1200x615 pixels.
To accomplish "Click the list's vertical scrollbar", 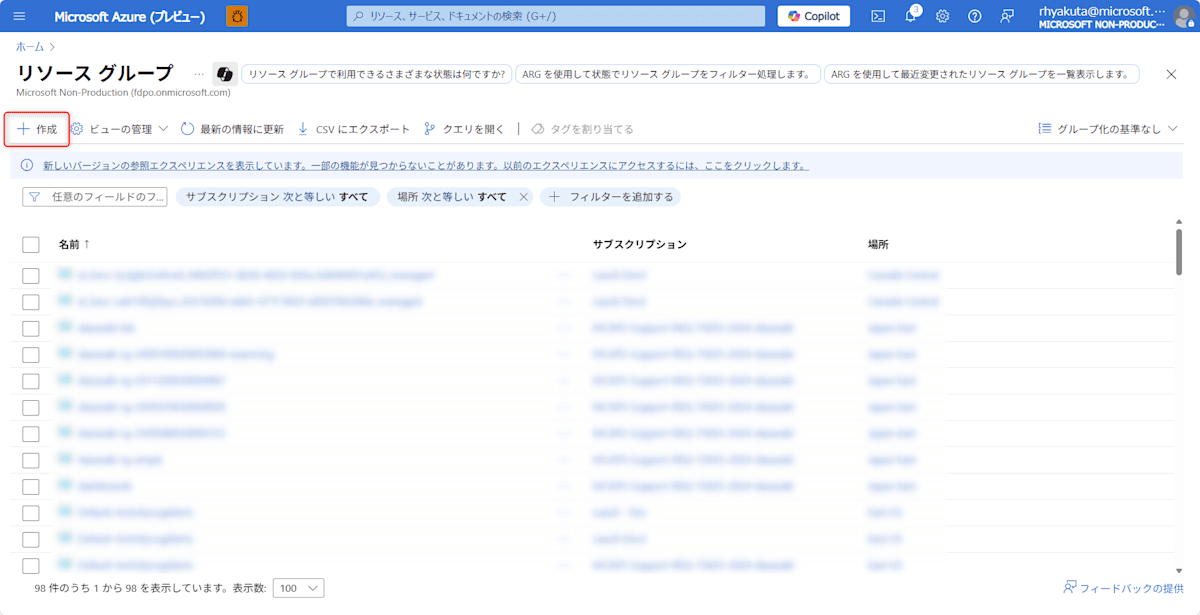I will pos(1179,250).
